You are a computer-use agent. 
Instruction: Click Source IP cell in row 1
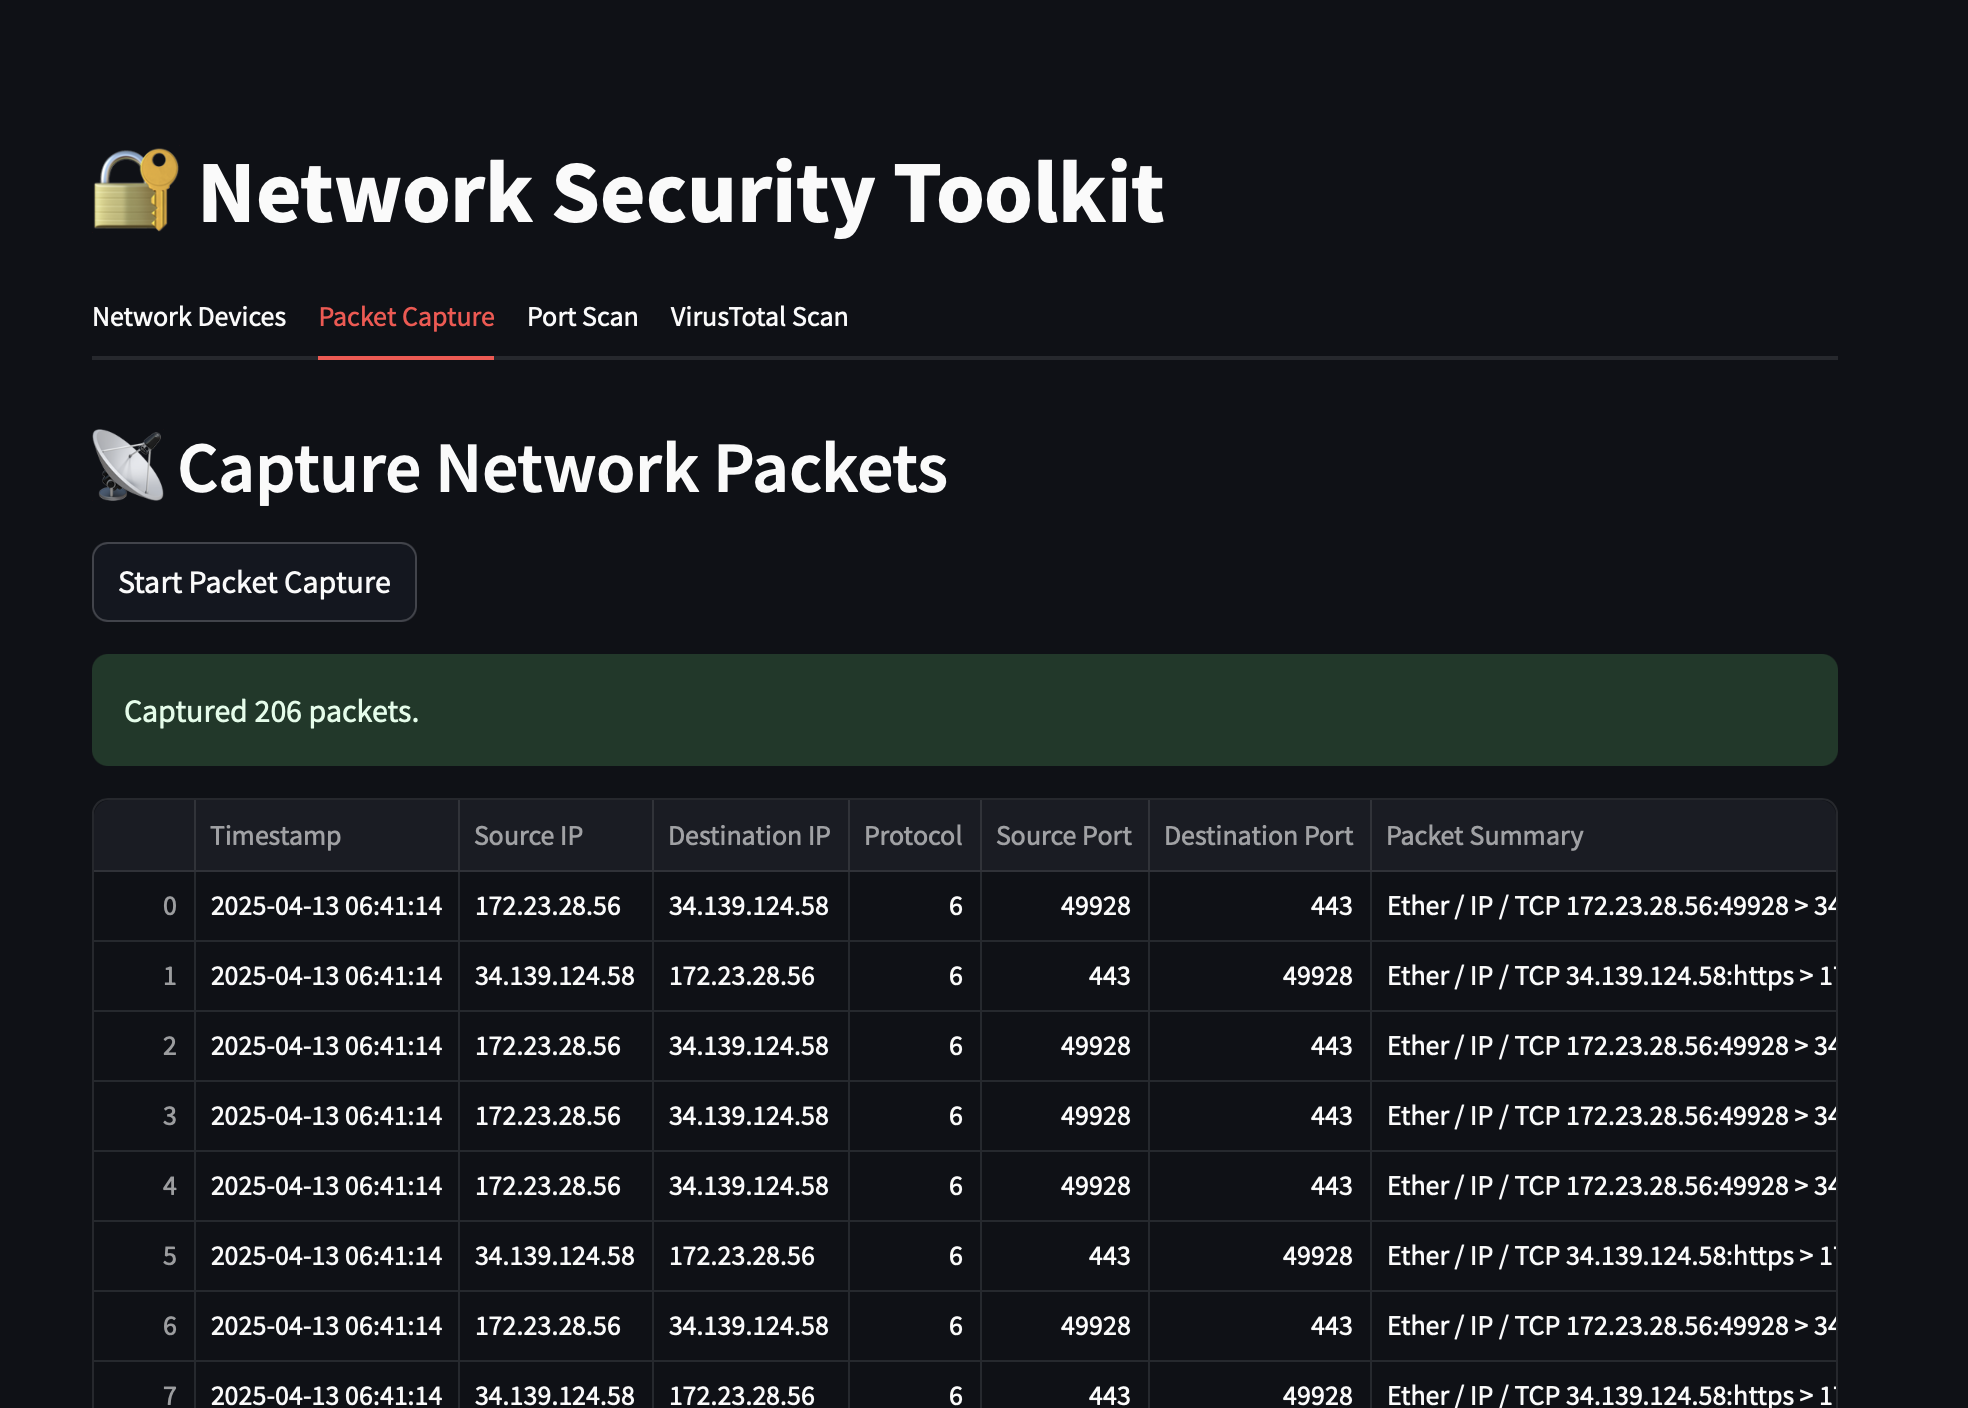tap(554, 976)
